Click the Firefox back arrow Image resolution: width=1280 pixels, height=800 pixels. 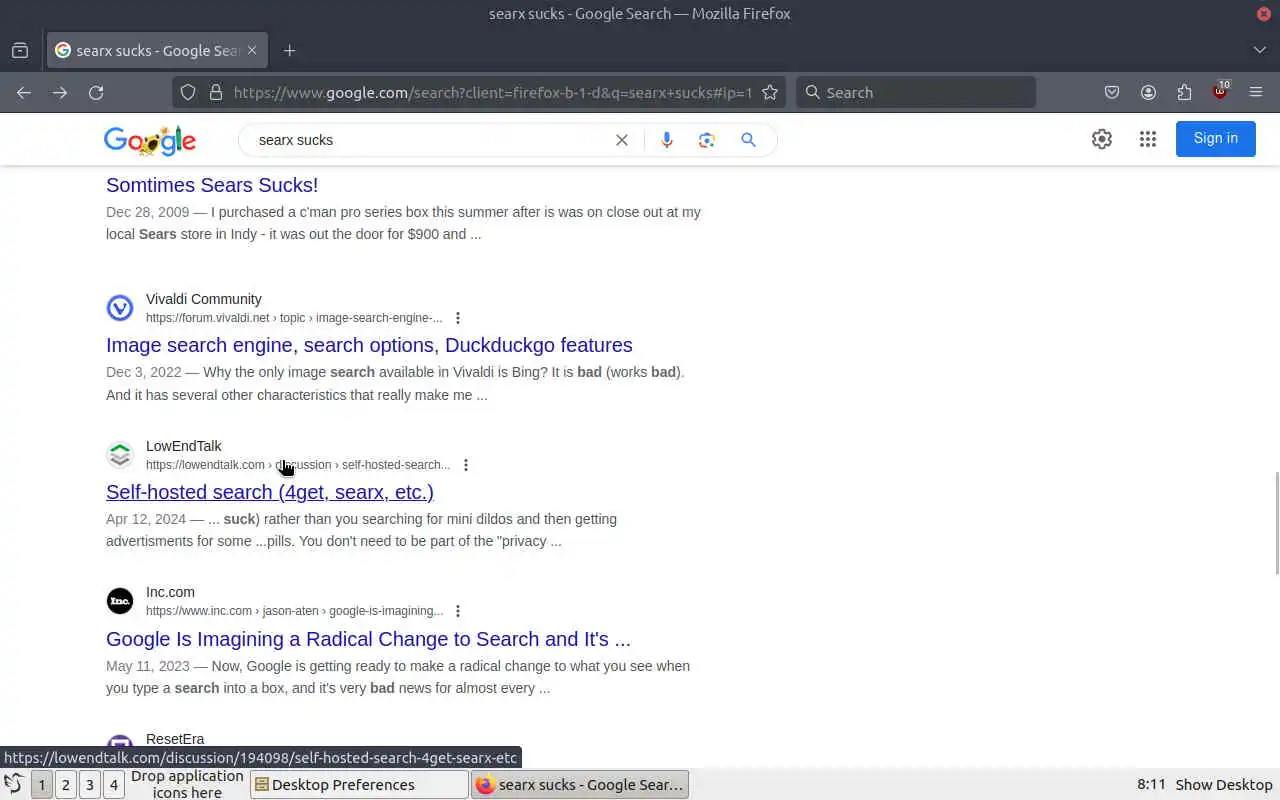(x=24, y=92)
